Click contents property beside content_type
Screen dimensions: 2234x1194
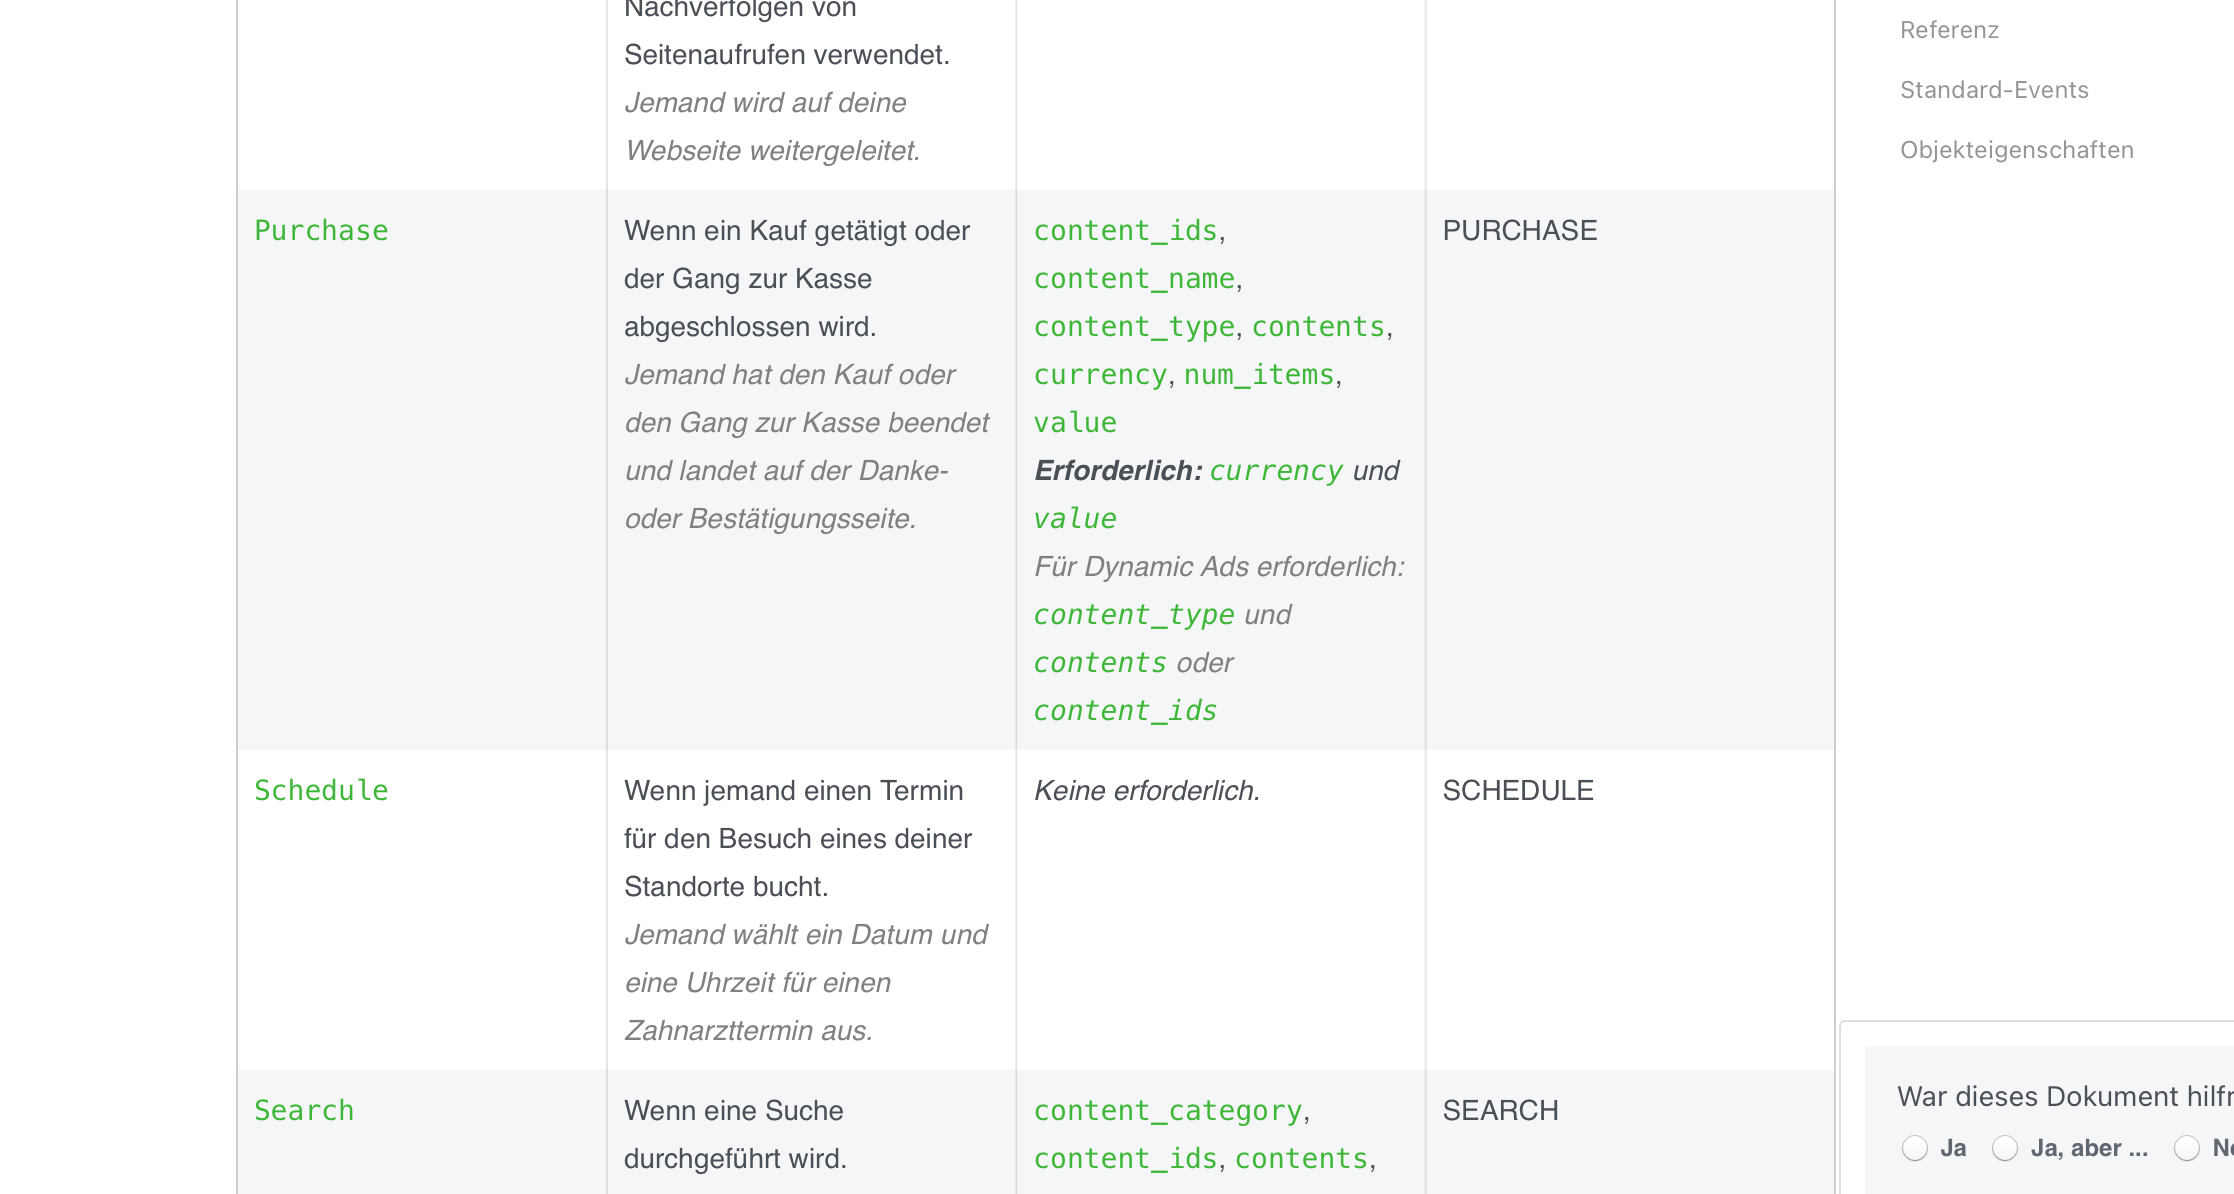1318,327
